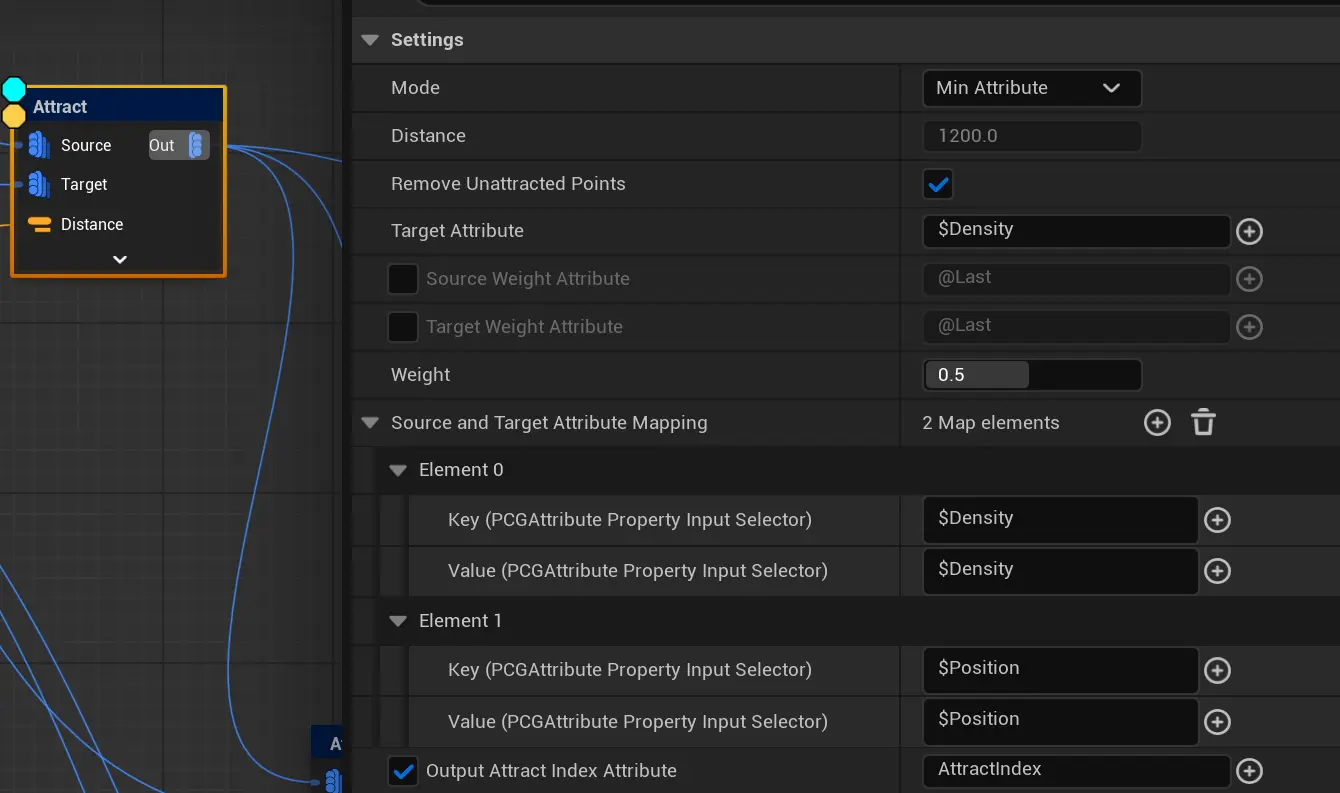Collapse Element 0 mapping entry
This screenshot has width=1340, height=793.
point(398,470)
